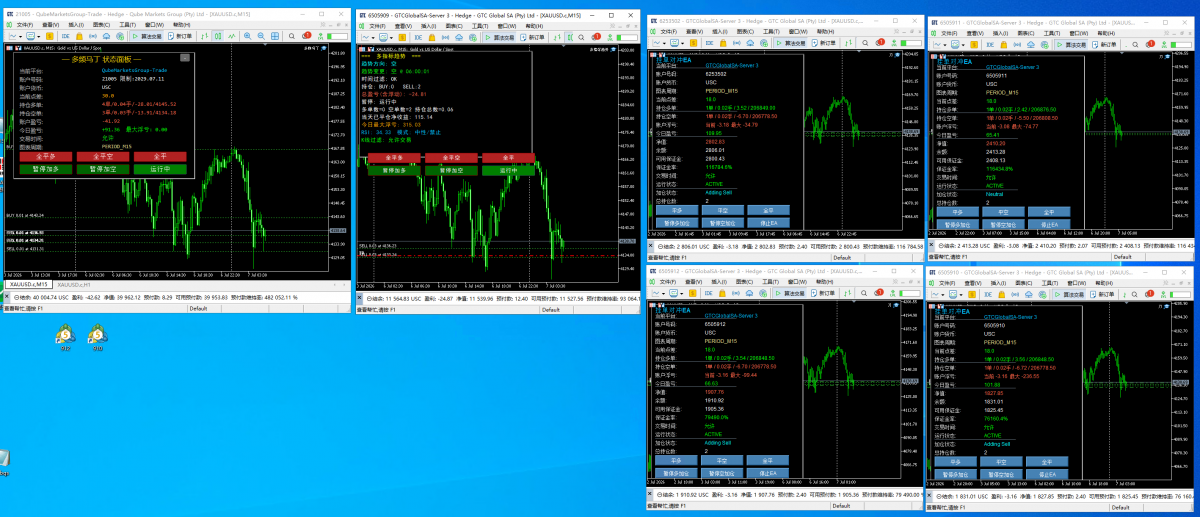
Task: Click 暂停空加仓 in 6505911 panel
Action: [1002, 225]
